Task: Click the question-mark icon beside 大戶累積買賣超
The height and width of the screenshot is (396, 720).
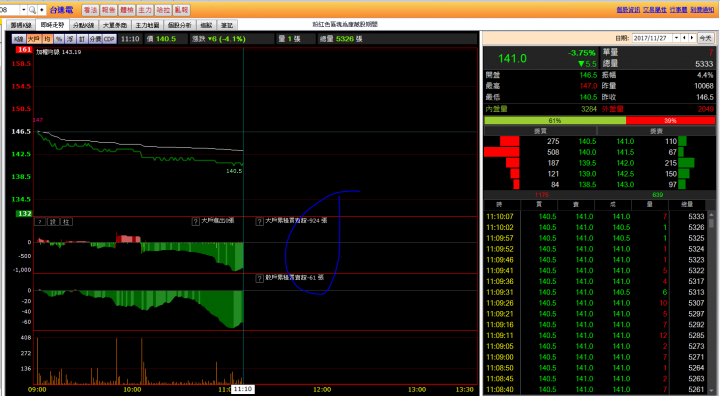Action: [x=259, y=221]
